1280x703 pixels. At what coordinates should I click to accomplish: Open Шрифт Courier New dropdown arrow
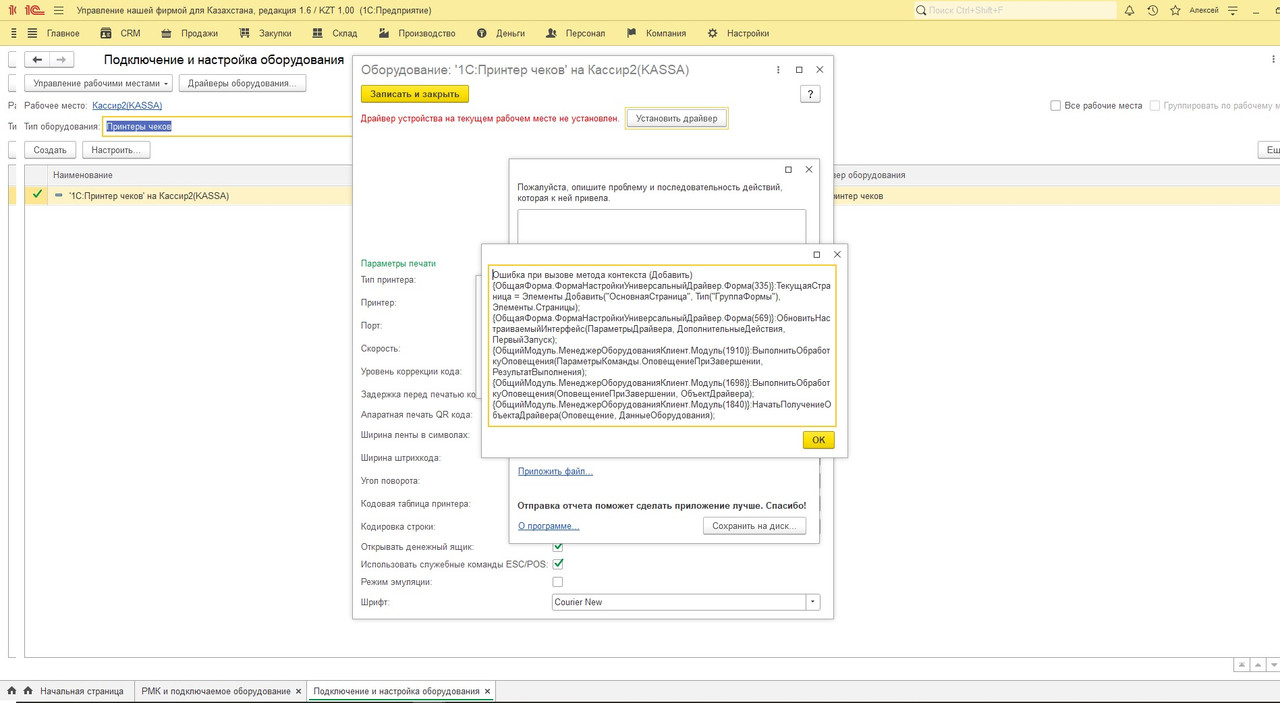813,602
